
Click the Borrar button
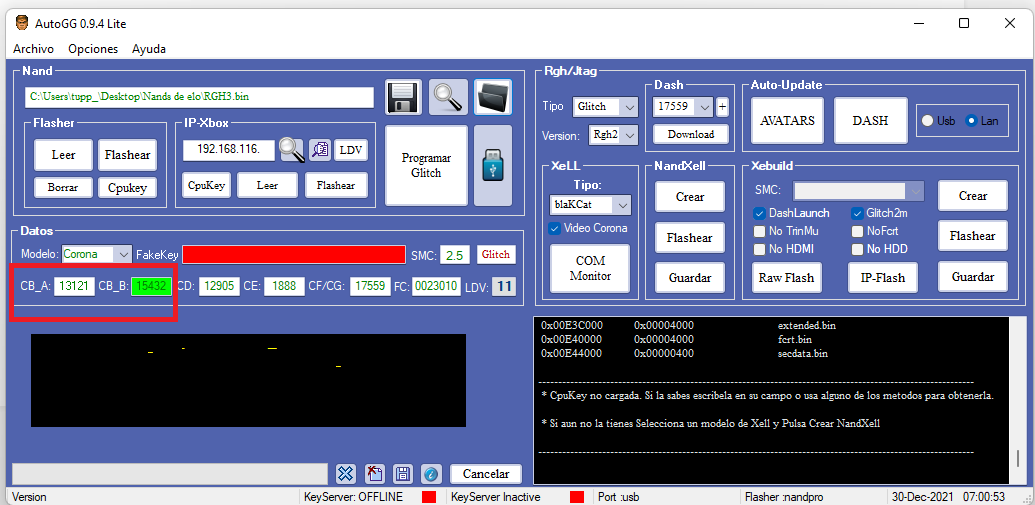(63, 187)
